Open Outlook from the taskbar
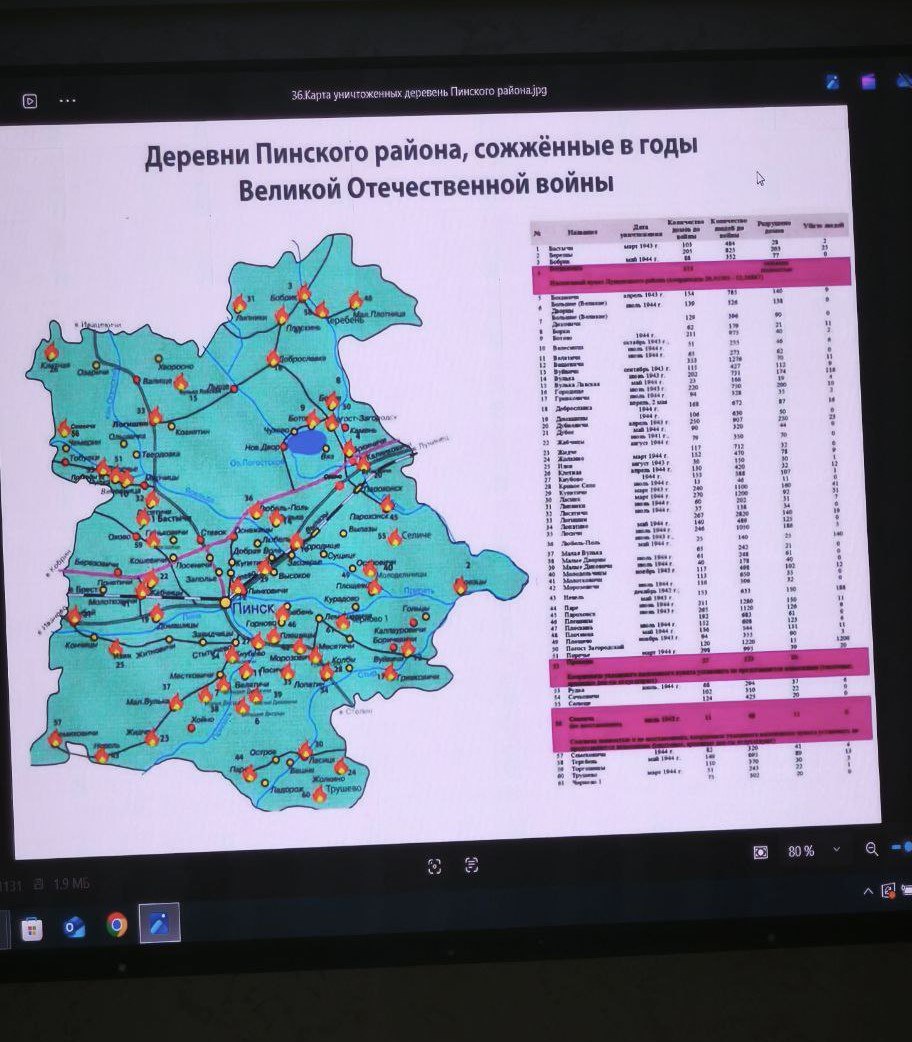 click(74, 927)
